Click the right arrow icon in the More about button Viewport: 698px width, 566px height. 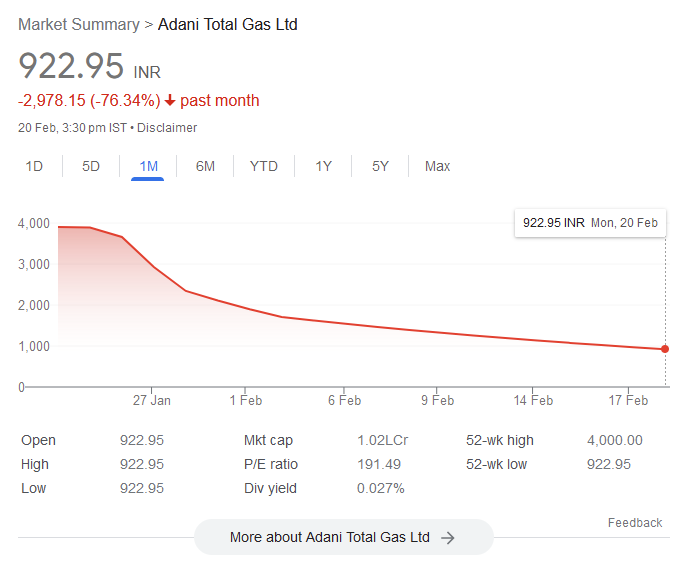(x=448, y=538)
